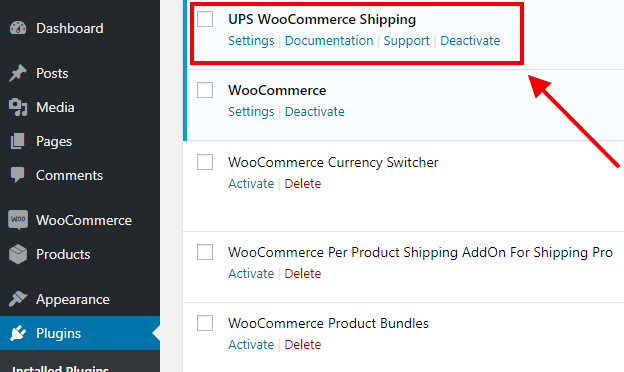
Task: Click the Dashboard gauge icon
Action: [18, 28]
